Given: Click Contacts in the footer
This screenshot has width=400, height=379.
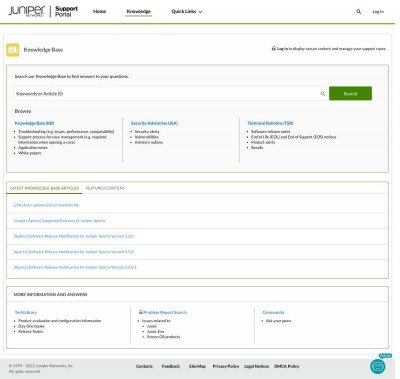Looking at the screenshot, I should pyautogui.click(x=144, y=366).
